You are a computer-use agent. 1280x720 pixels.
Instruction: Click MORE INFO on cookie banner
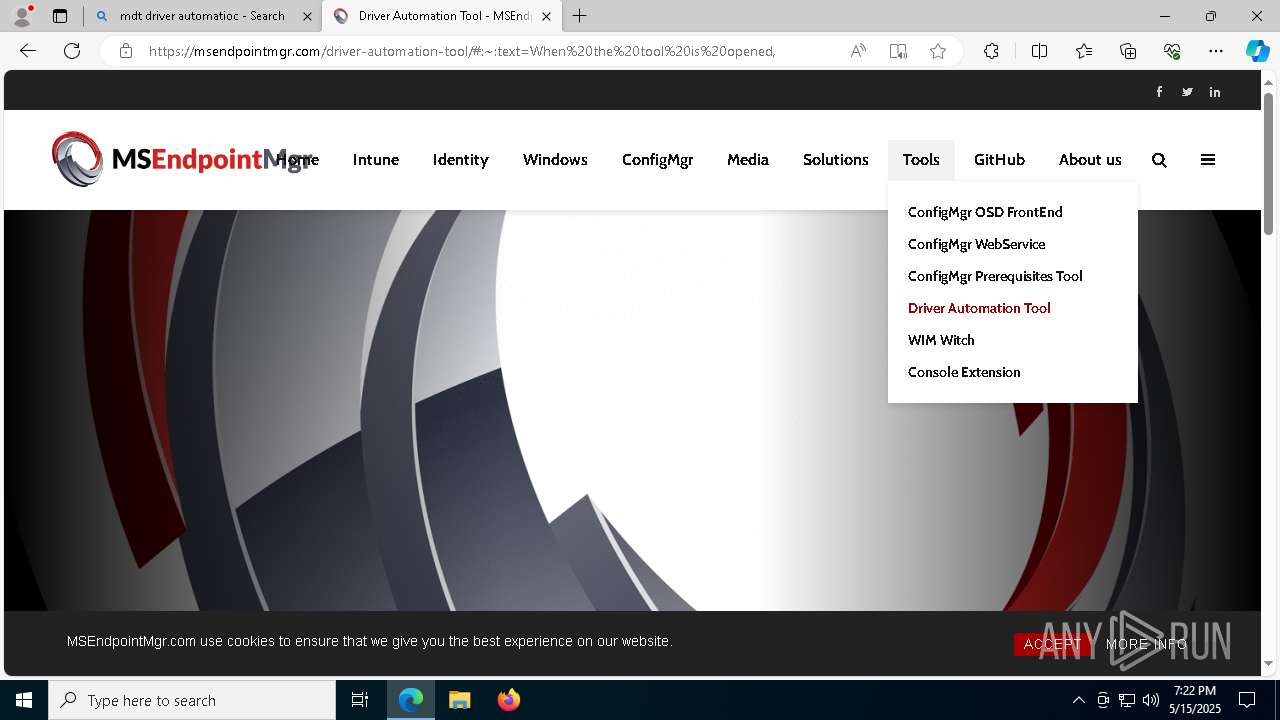click(1147, 644)
